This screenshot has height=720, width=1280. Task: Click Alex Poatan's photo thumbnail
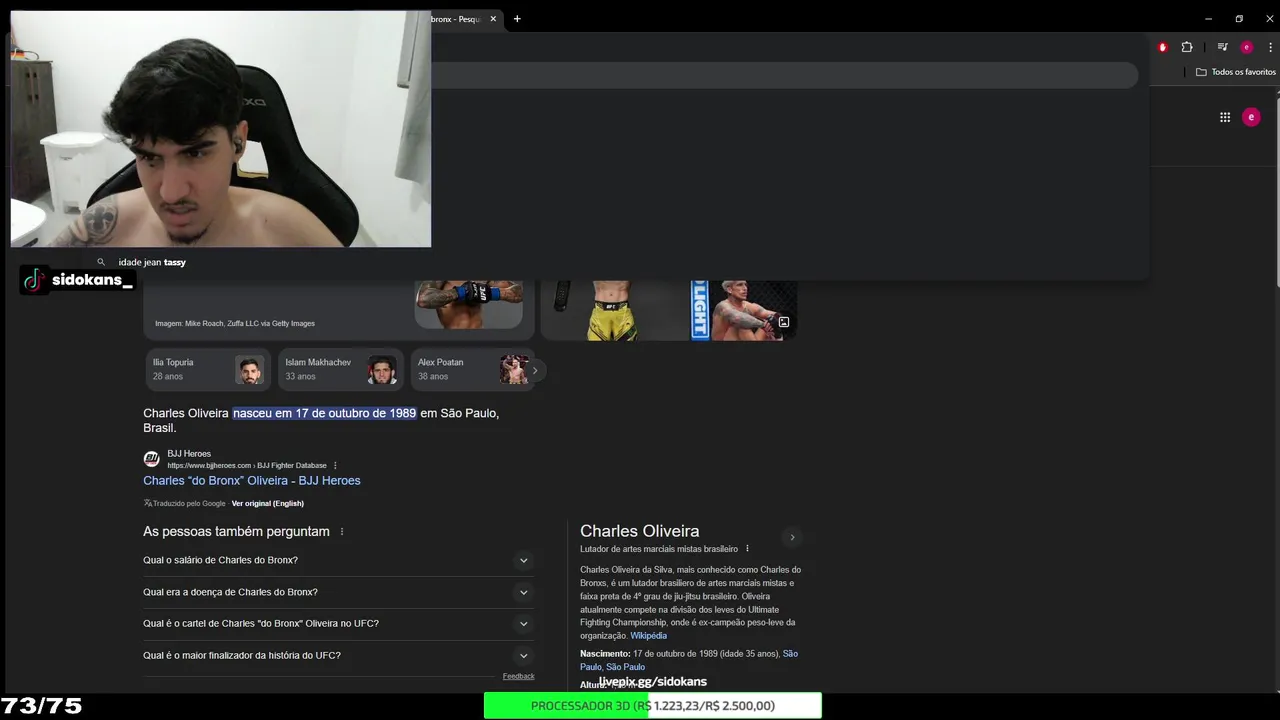pyautogui.click(x=514, y=370)
